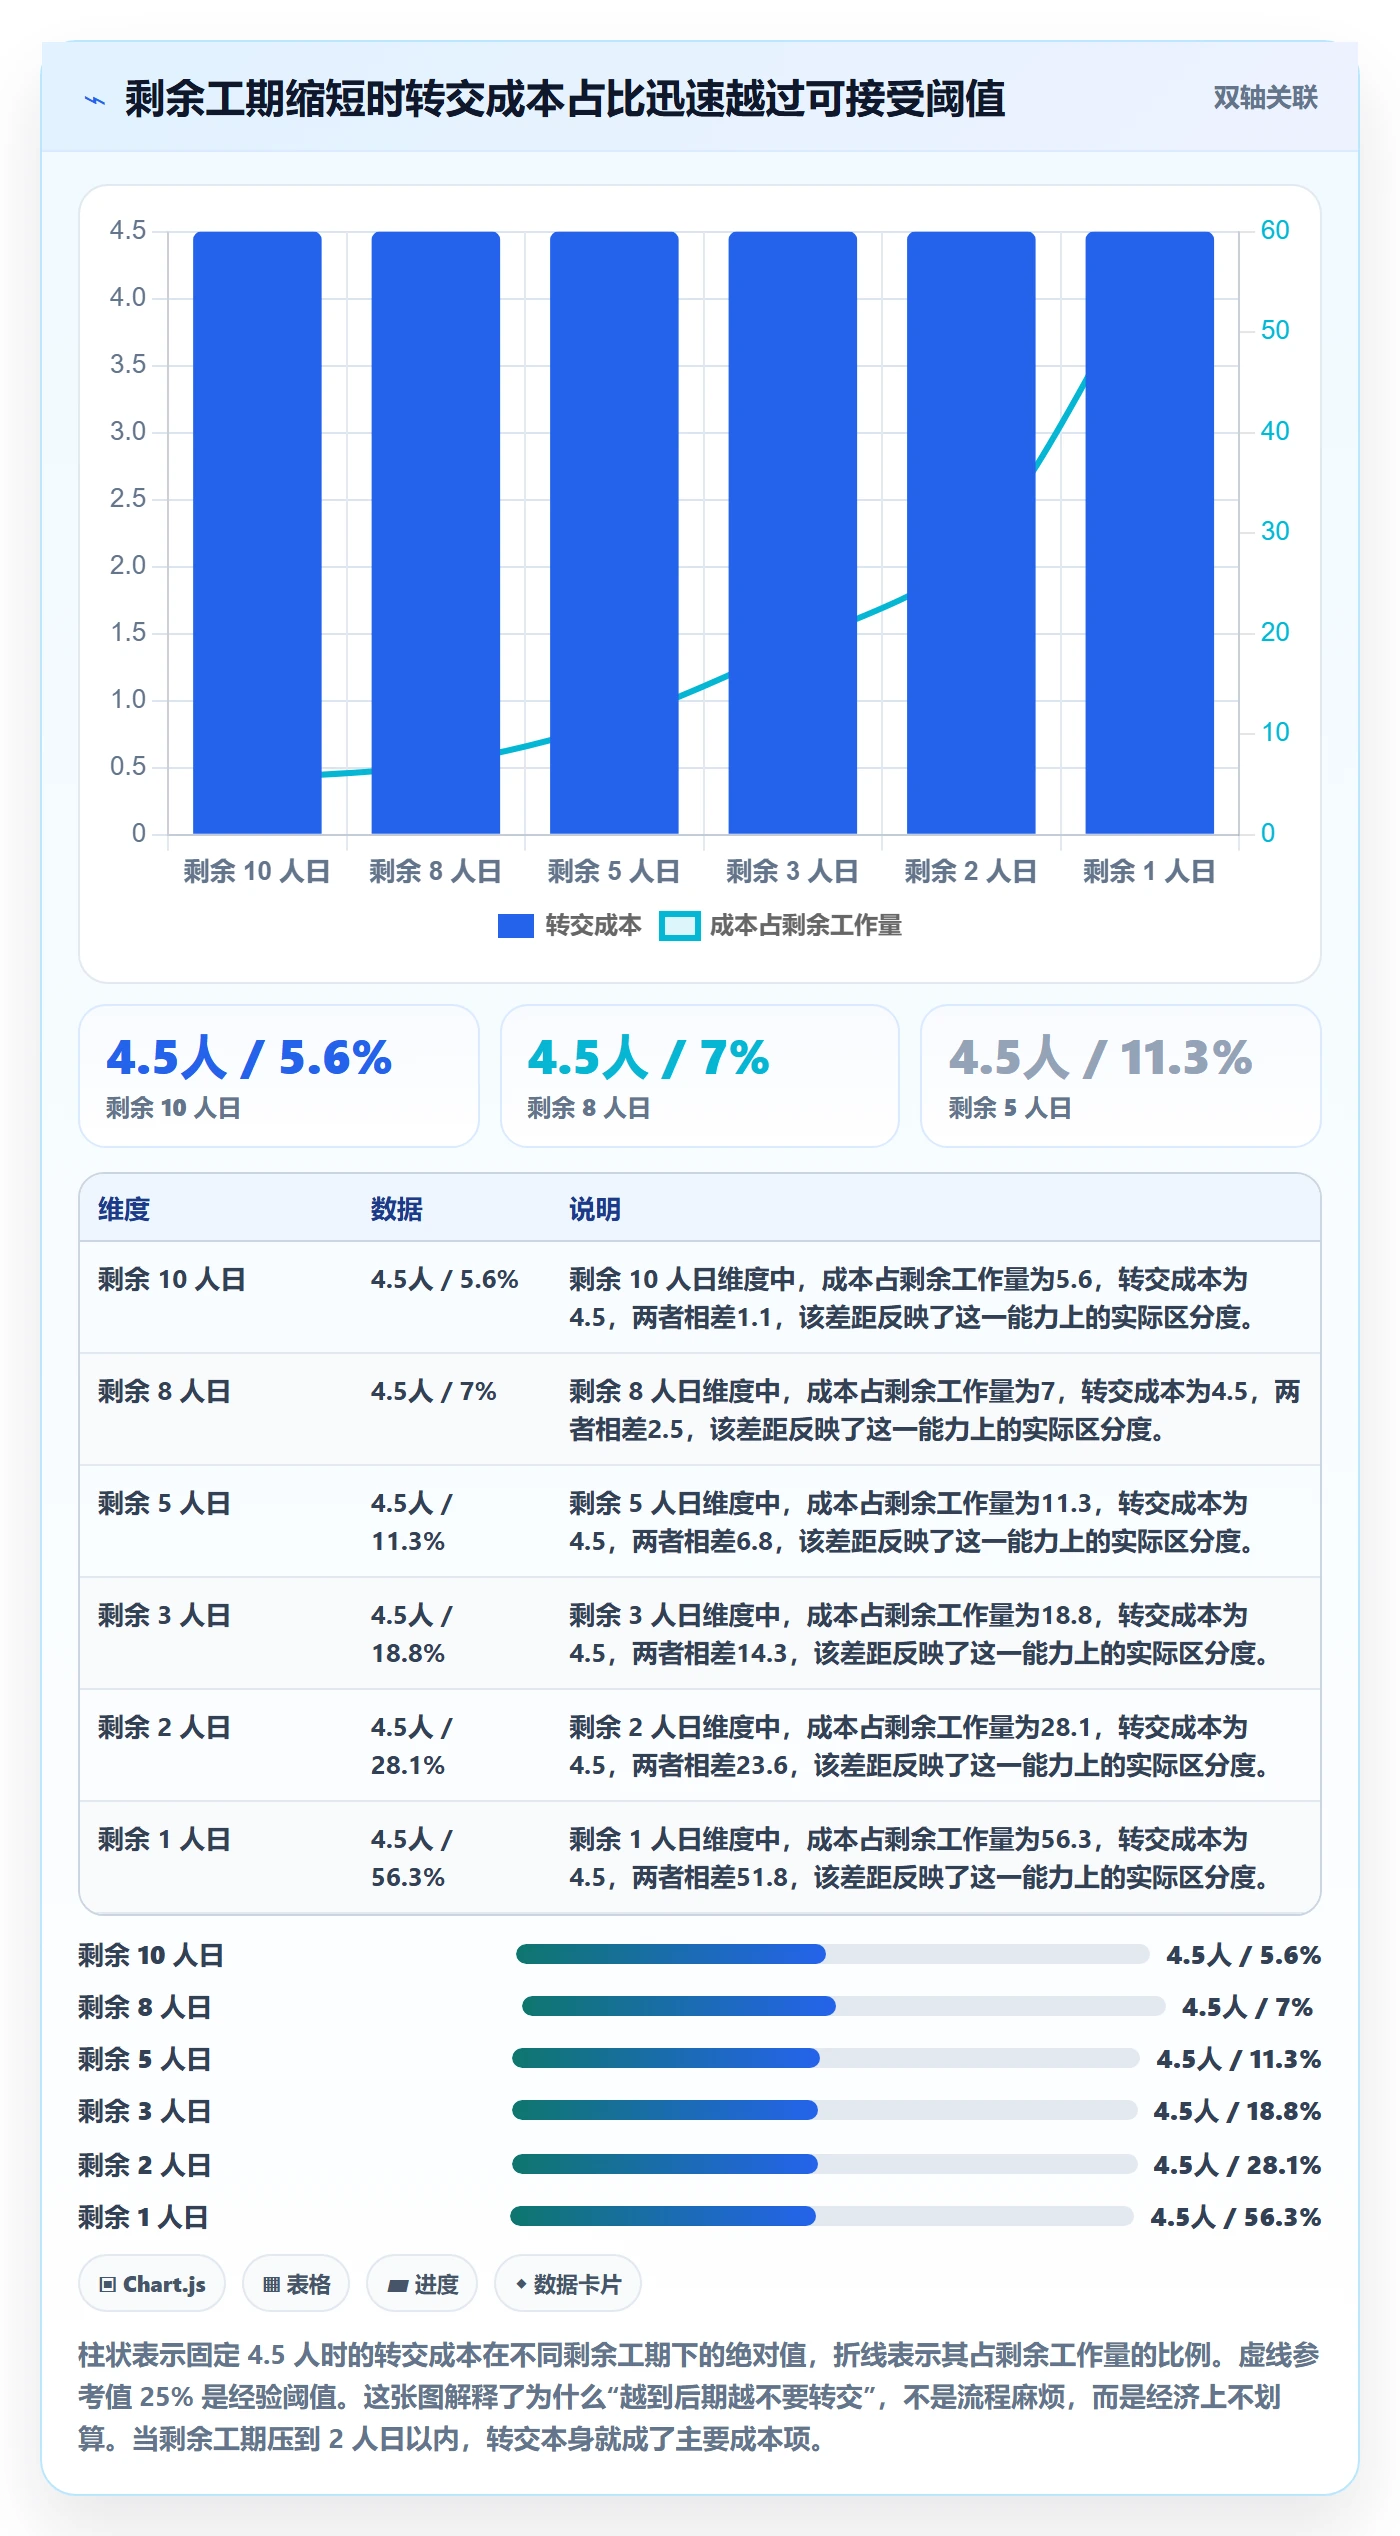Click progress bar for 剩余 8 人日
Image resolution: width=1400 pixels, height=2536 pixels.
843,2005
